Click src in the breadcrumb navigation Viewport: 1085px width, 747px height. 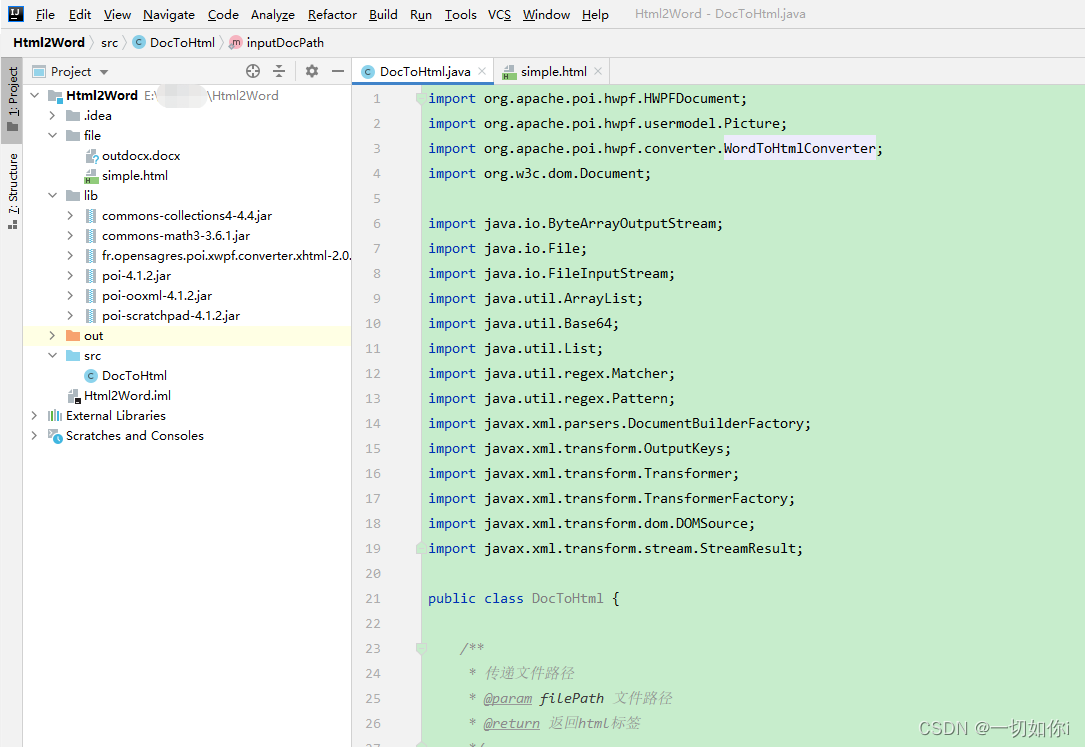(x=109, y=42)
